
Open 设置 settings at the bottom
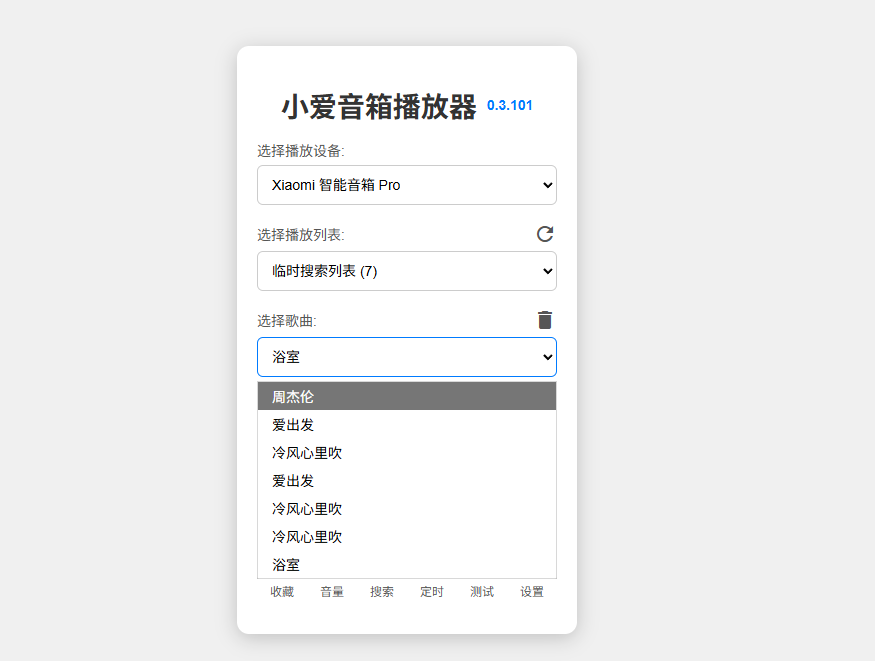click(x=532, y=592)
